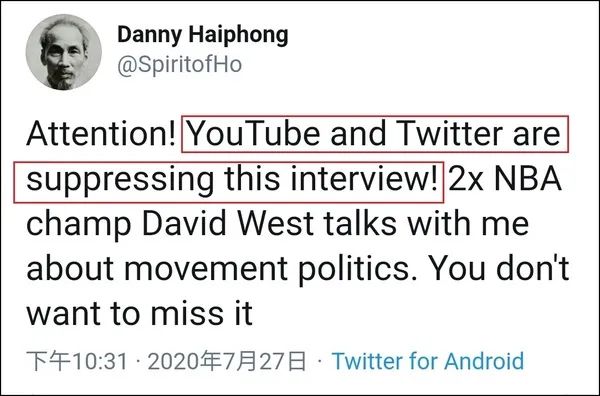Open Danny Haiphong's profile avatar photo
600x396 pixels.
pyautogui.click(x=64, y=52)
